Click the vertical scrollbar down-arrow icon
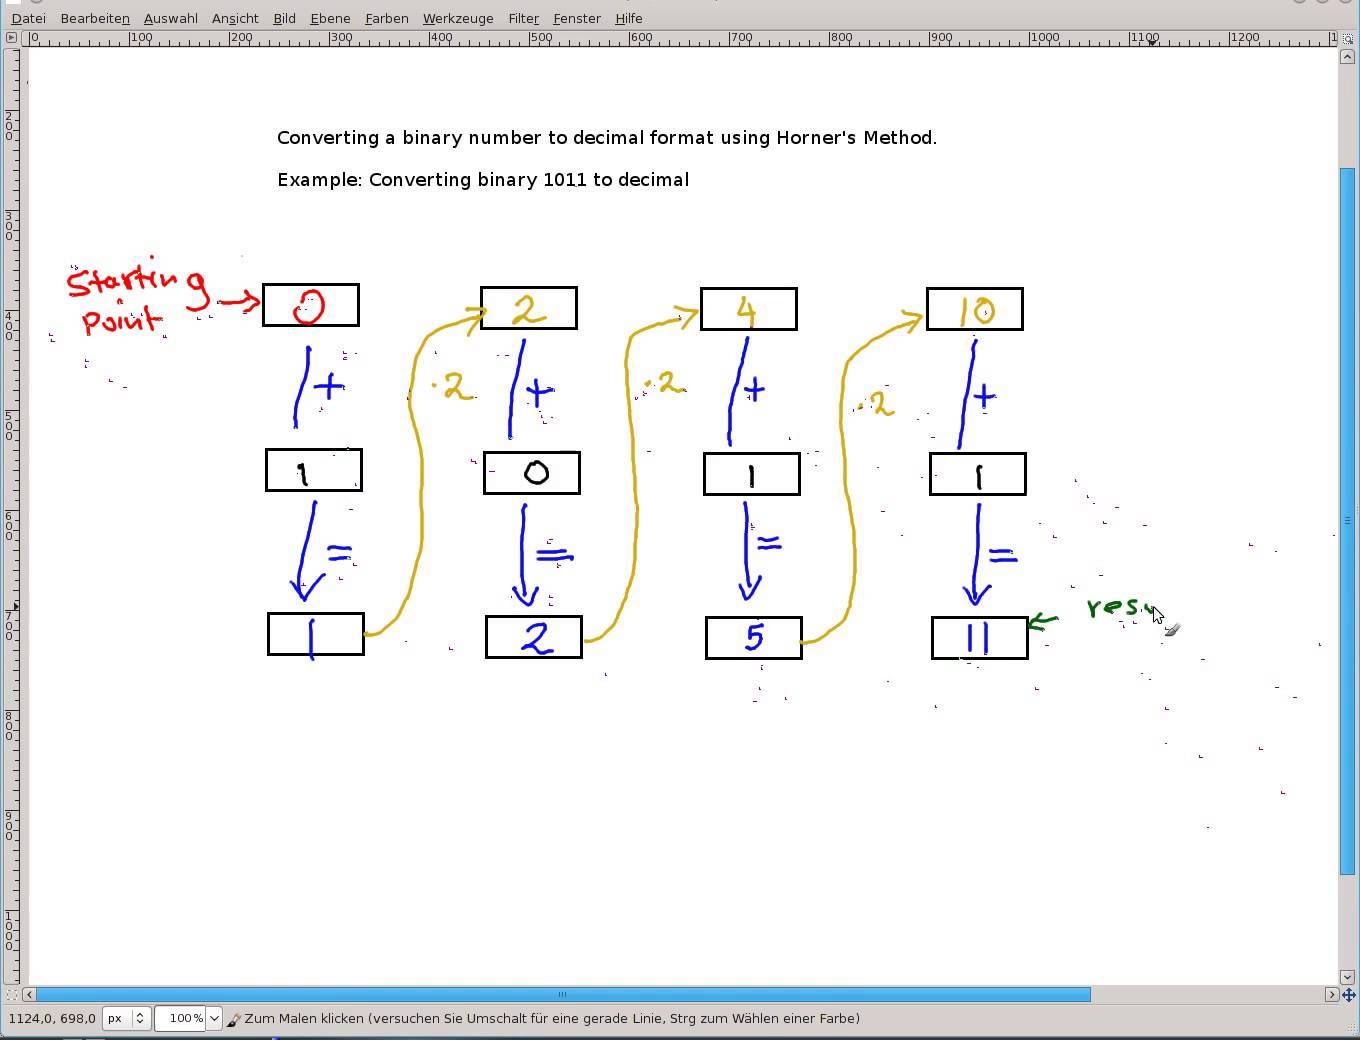1360x1040 pixels. (1347, 978)
